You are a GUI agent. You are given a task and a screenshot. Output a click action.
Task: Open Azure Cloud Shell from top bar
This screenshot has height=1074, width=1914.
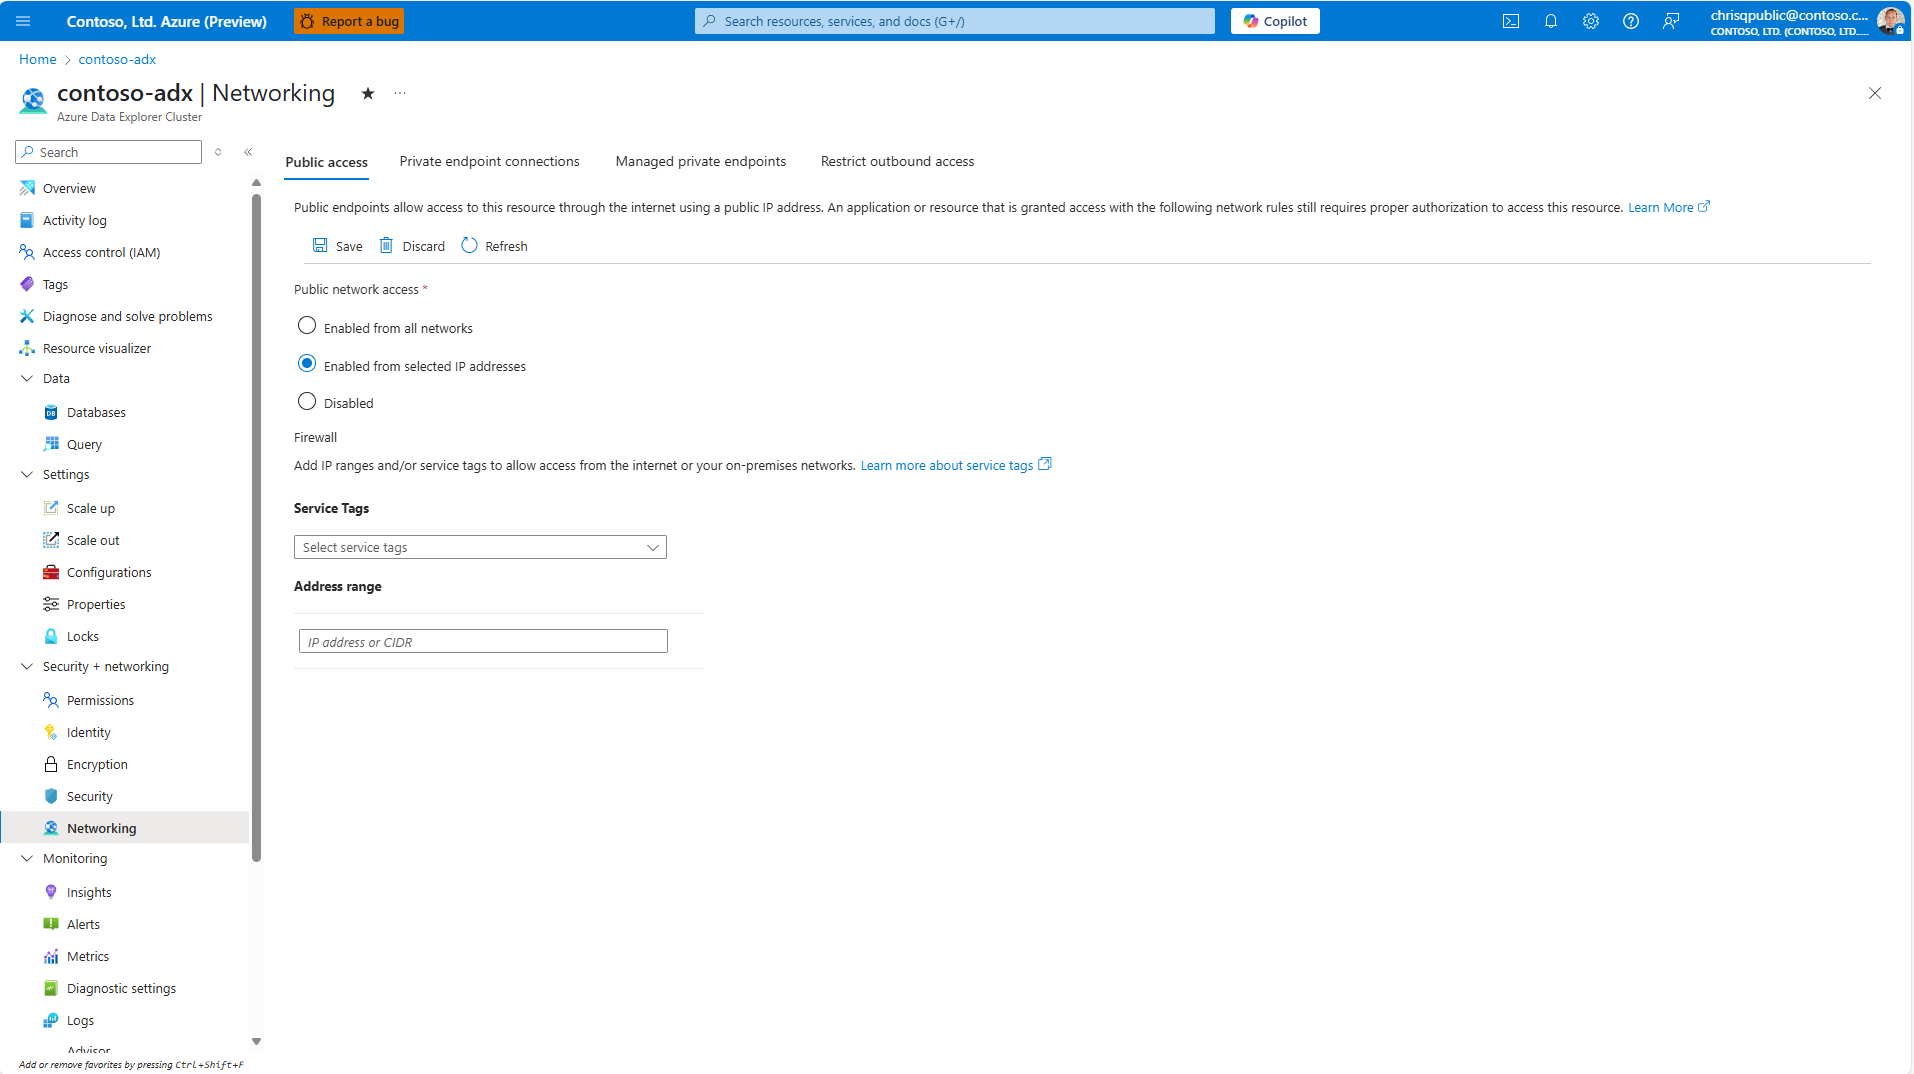tap(1511, 20)
